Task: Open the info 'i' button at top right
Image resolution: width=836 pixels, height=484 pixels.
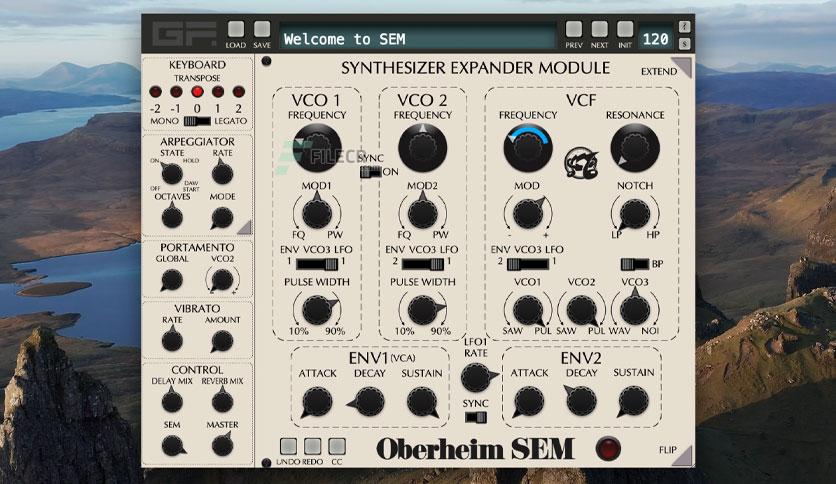Action: pyautogui.click(x=685, y=27)
